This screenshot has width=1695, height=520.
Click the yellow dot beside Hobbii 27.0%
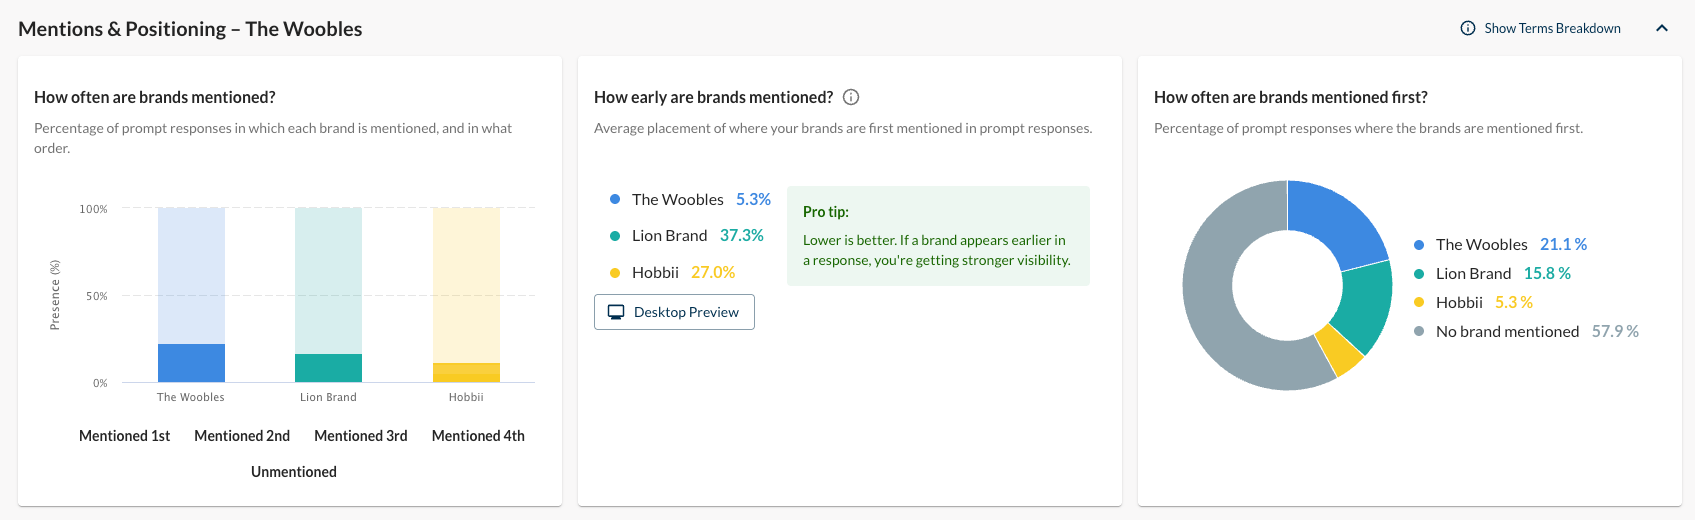point(615,273)
